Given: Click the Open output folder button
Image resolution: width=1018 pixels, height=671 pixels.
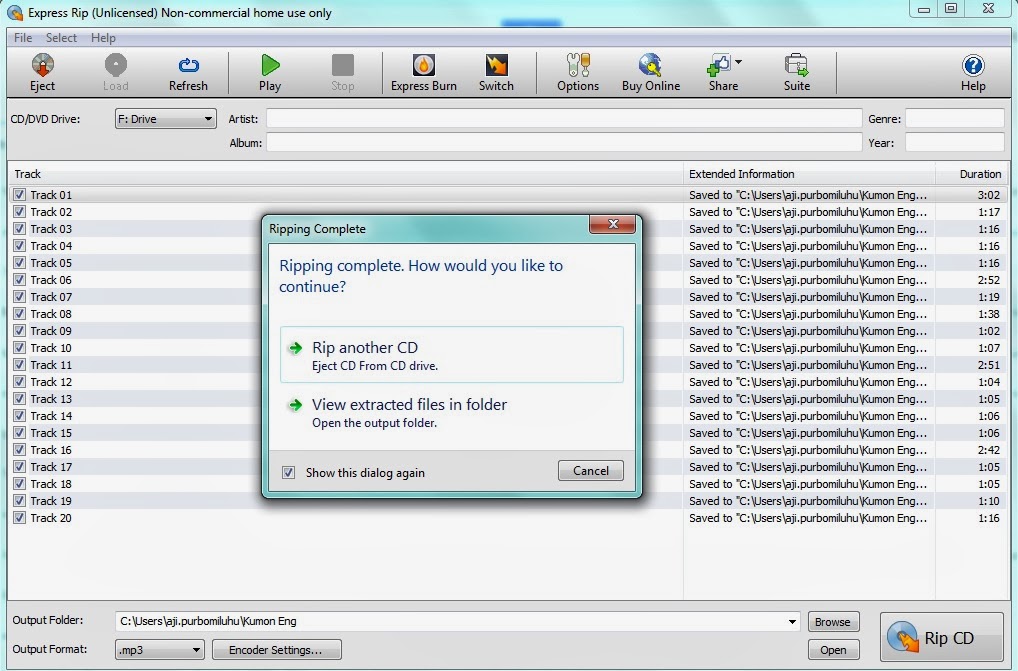Looking at the screenshot, I should coord(833,650).
